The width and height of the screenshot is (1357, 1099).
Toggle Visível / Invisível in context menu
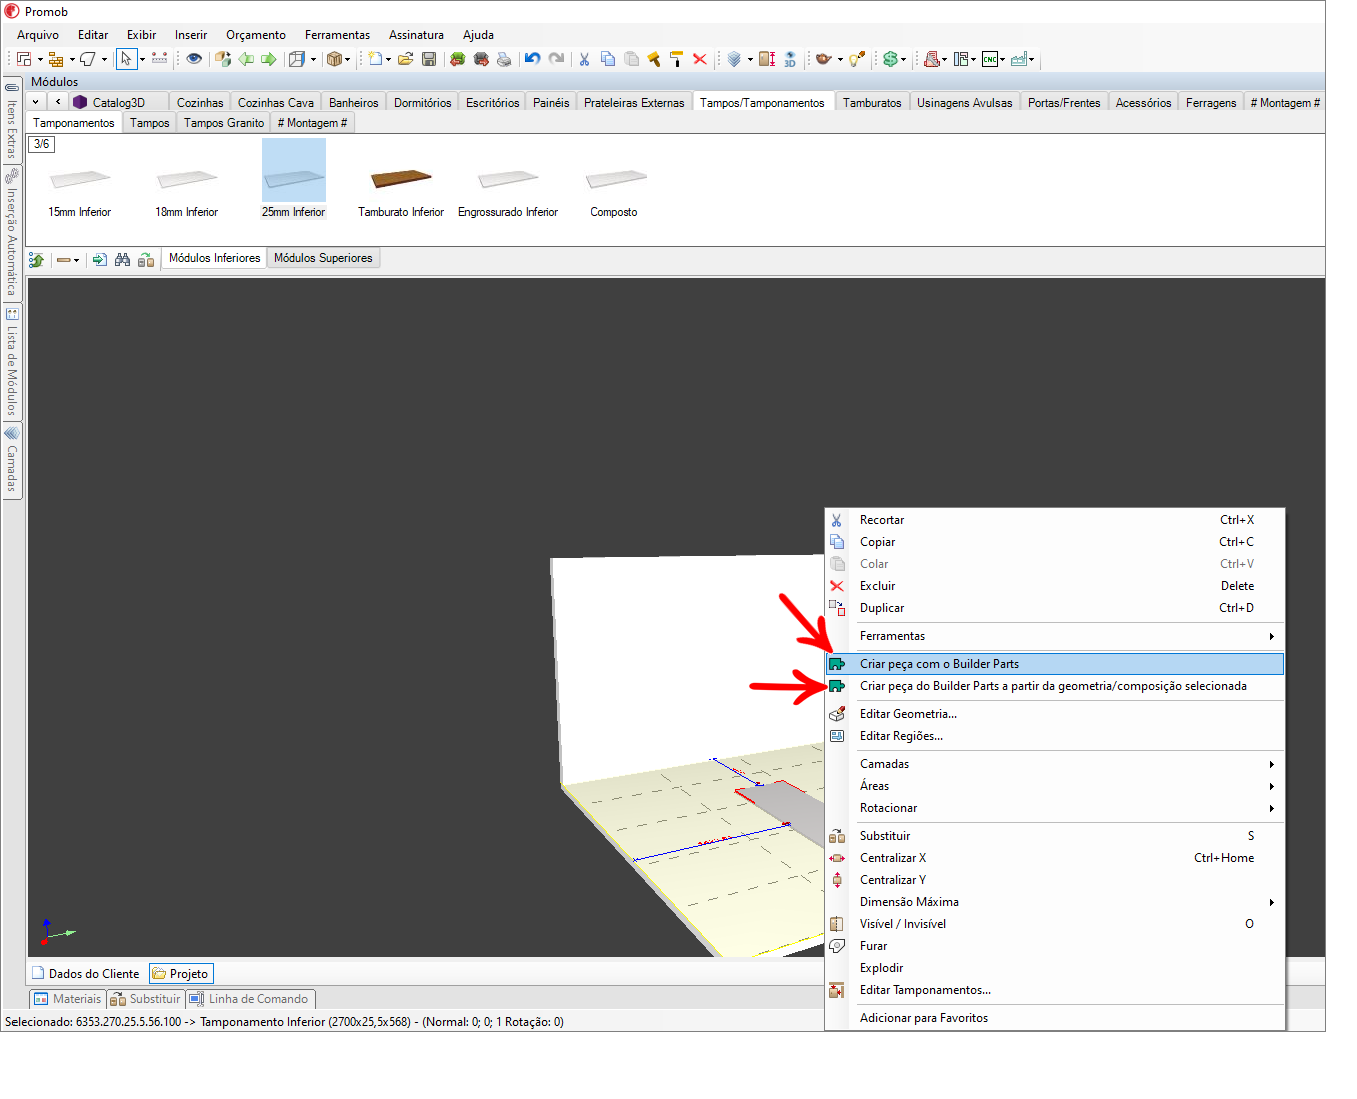coord(902,924)
